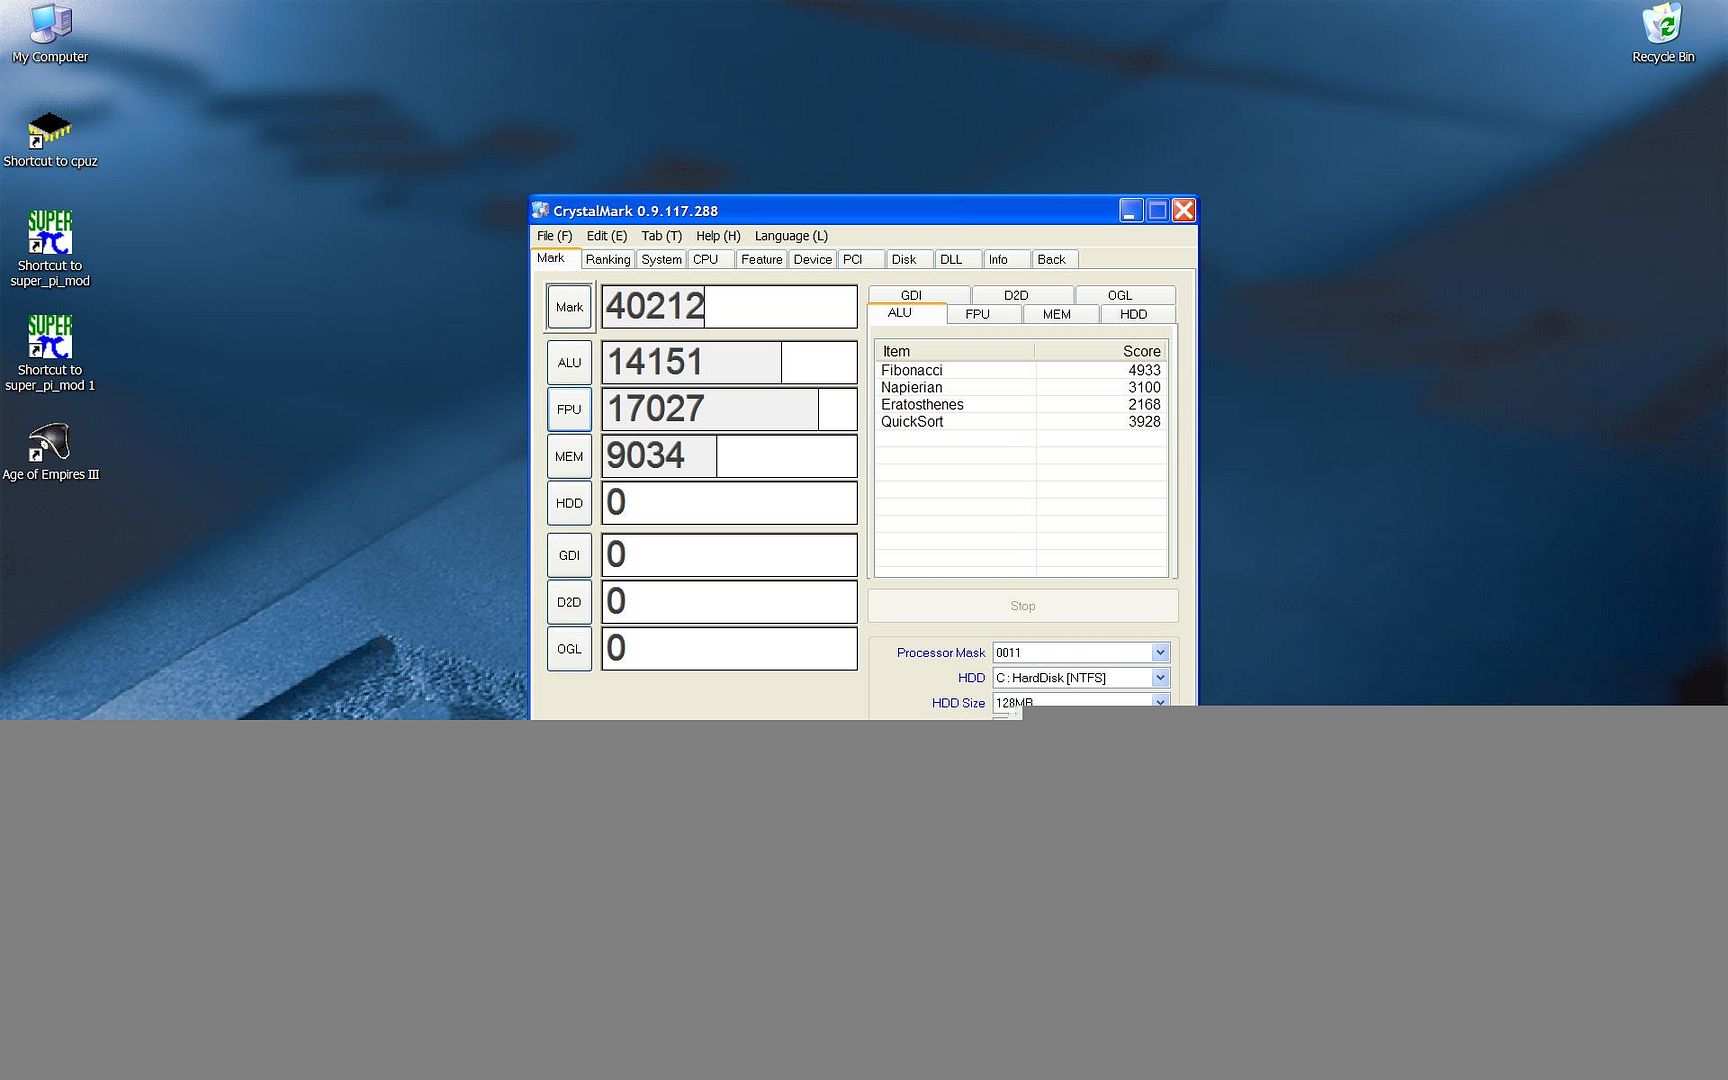This screenshot has height=1080, width=1728.
Task: Open the Tab (T) menu
Action: pos(661,236)
